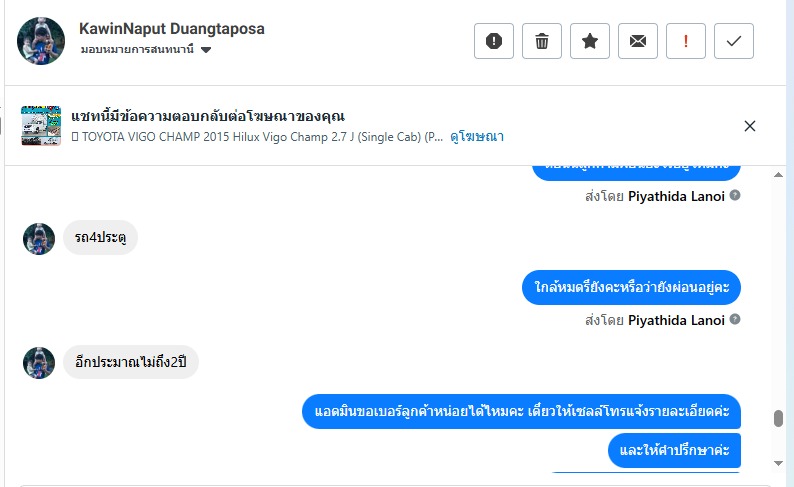The width and height of the screenshot is (794, 487).
Task: Click the ดูโฆษณา link
Action: [477, 136]
